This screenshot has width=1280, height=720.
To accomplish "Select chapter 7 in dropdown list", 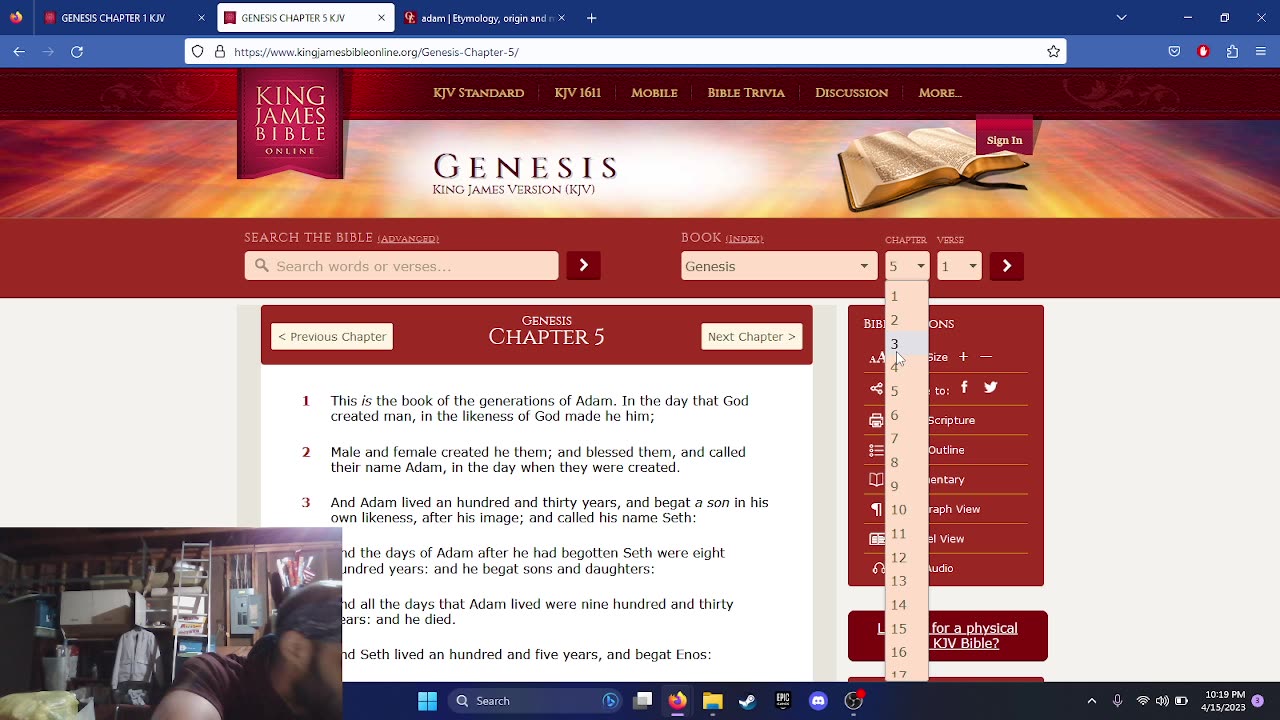I will pyautogui.click(x=907, y=439).
